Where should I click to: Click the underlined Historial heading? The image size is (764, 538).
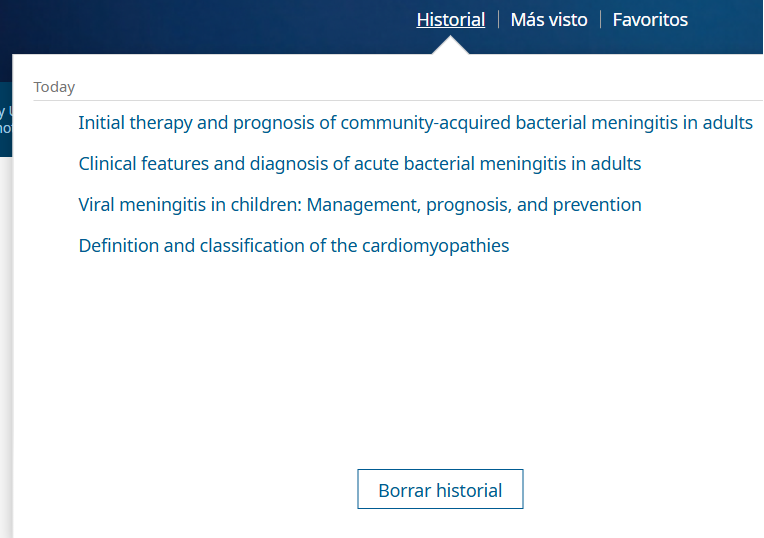click(x=451, y=20)
